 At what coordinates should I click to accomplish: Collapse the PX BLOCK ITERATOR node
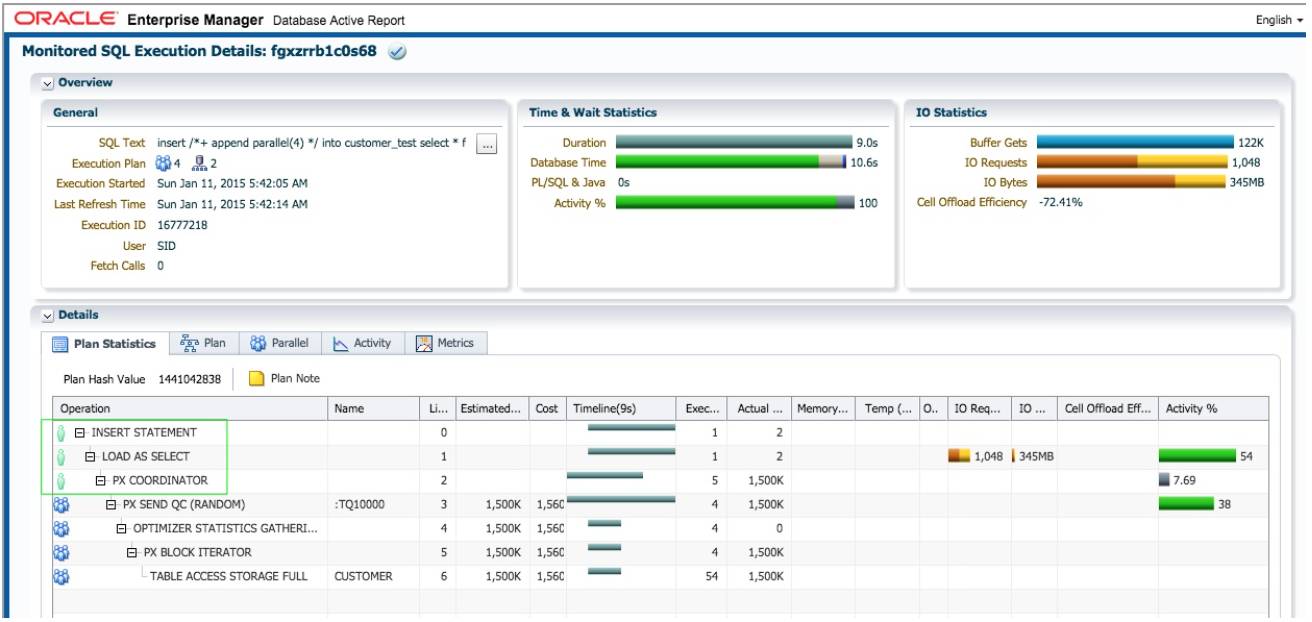pos(132,553)
